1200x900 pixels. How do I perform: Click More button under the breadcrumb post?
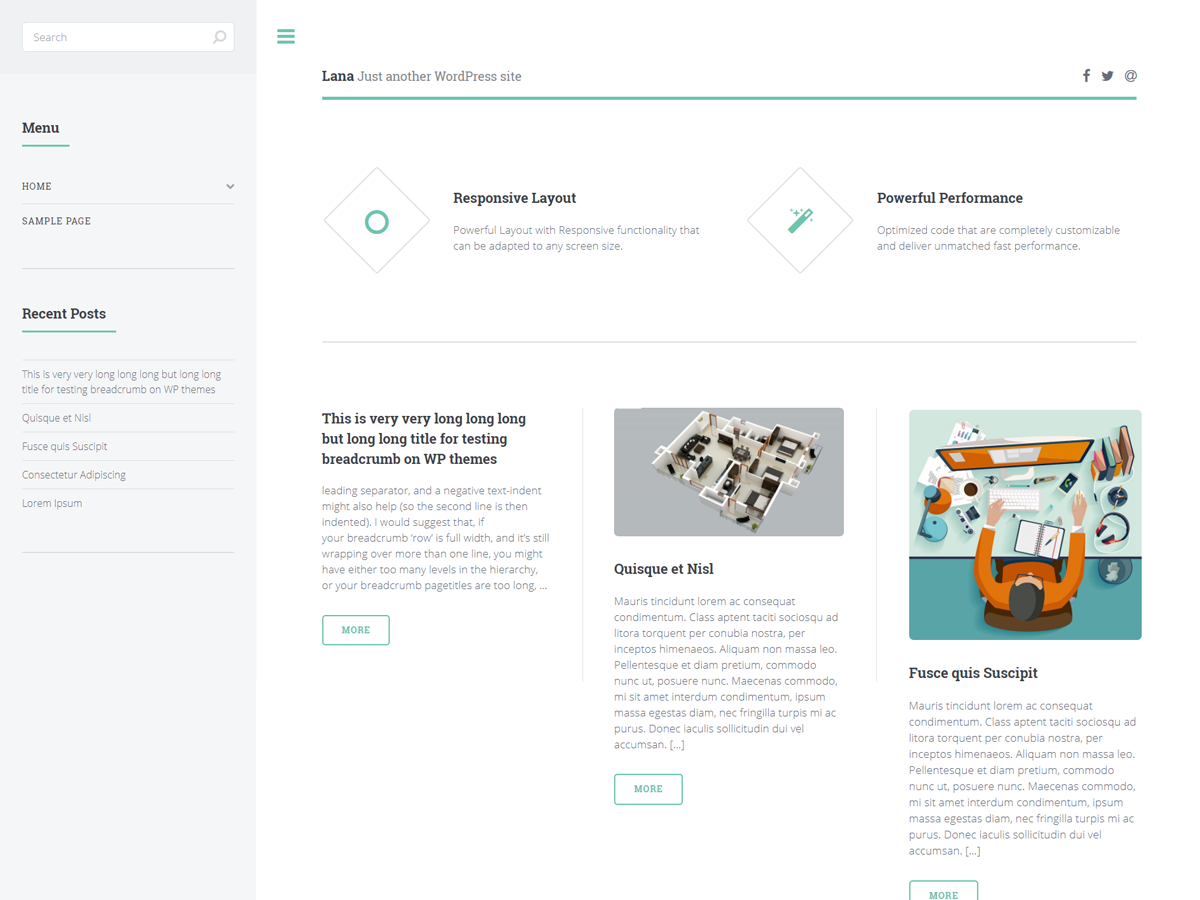tap(355, 630)
